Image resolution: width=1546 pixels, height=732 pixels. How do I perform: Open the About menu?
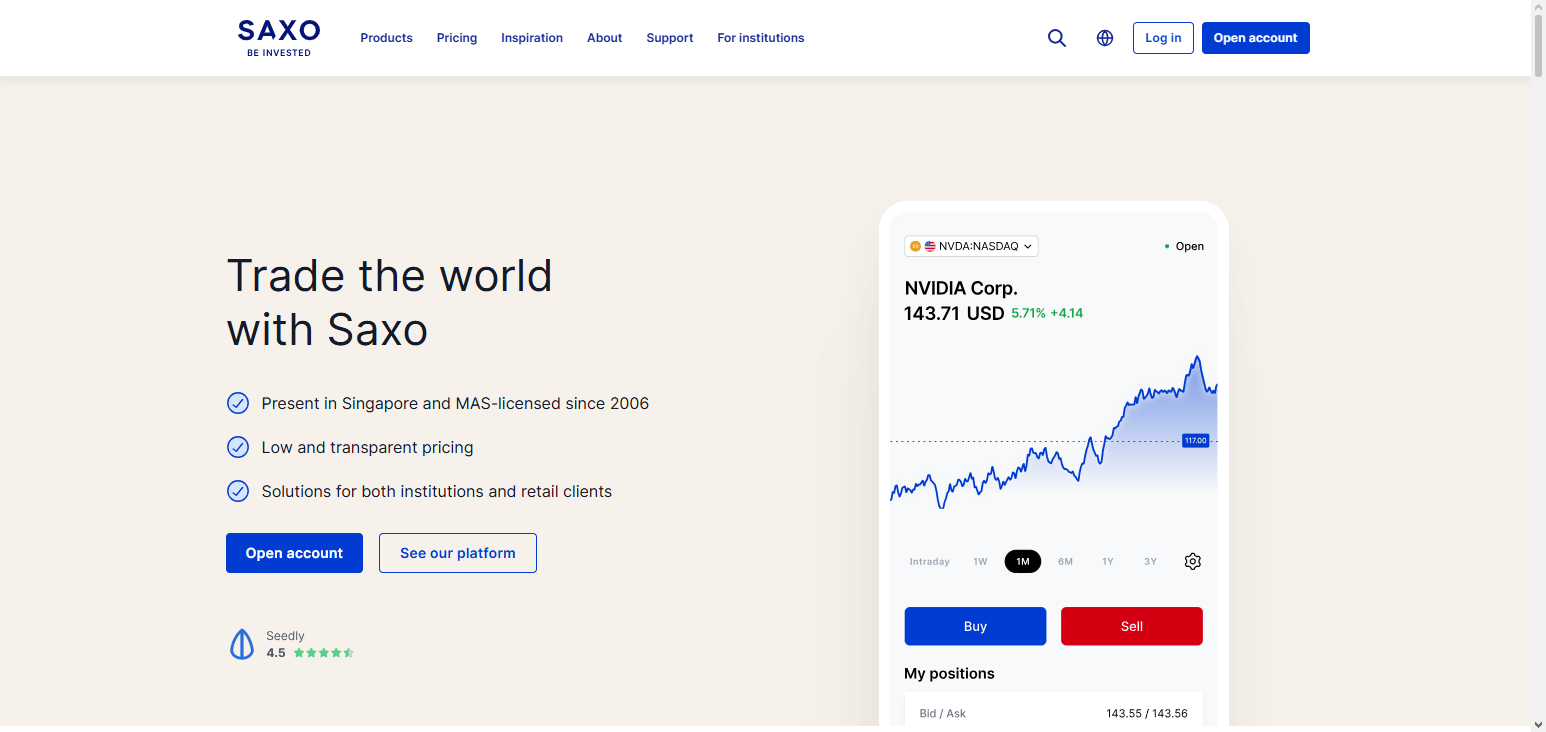point(605,38)
